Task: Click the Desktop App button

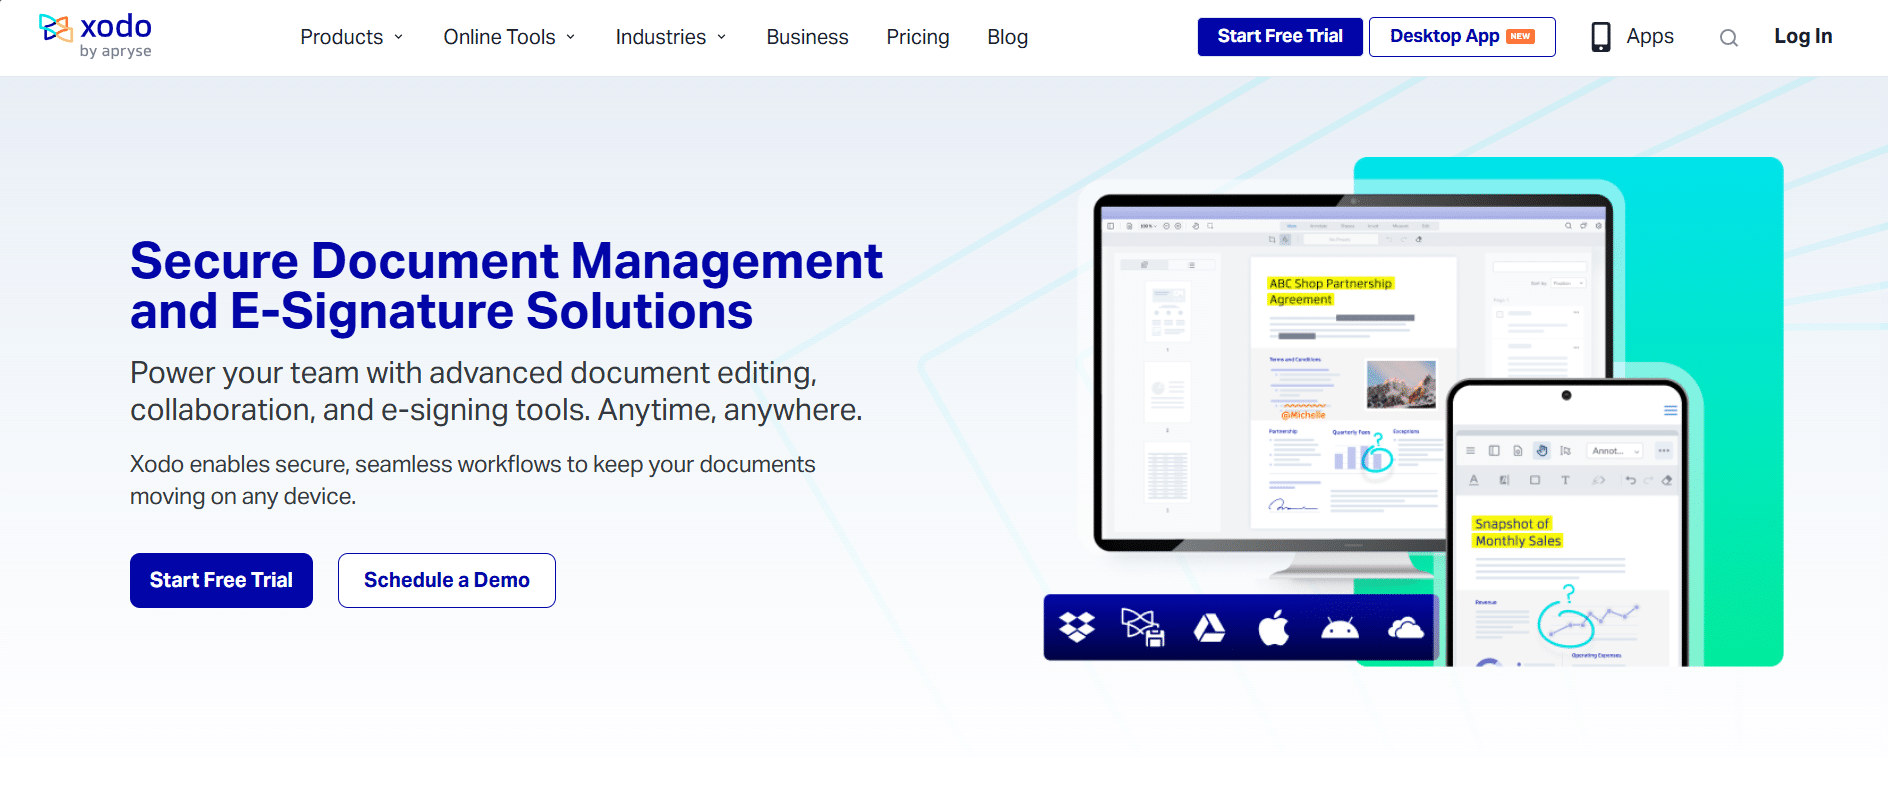Action: [1461, 37]
